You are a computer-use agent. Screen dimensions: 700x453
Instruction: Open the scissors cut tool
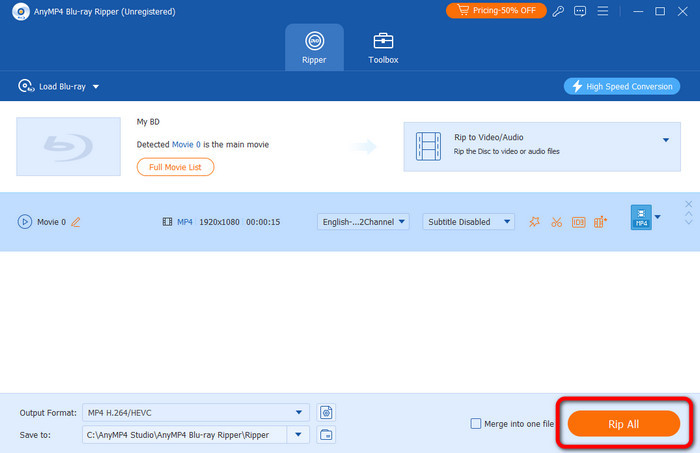(556, 222)
